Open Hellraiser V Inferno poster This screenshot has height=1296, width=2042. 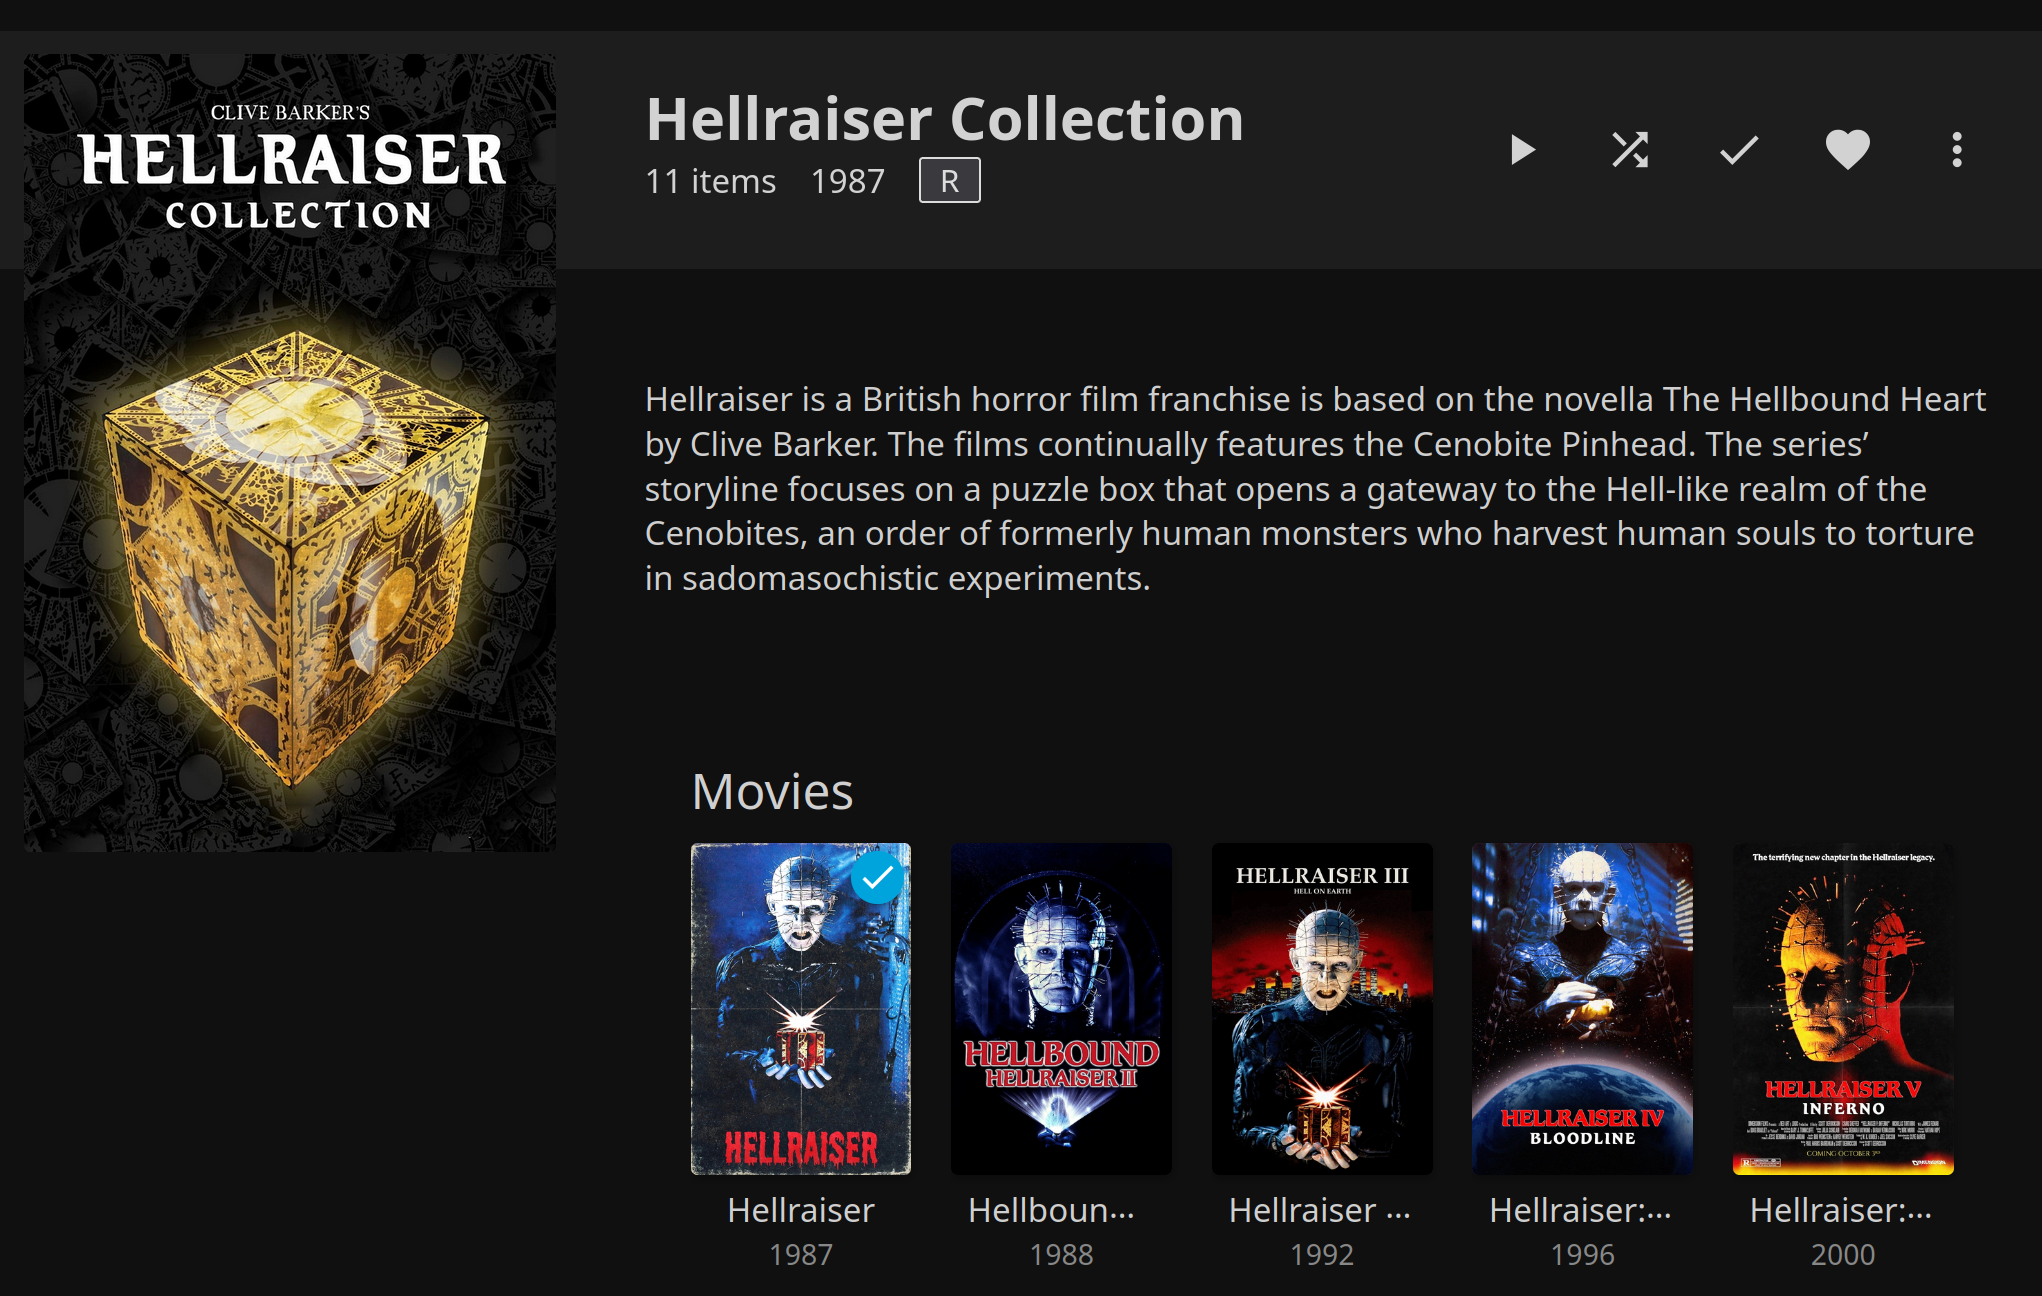click(1843, 1009)
